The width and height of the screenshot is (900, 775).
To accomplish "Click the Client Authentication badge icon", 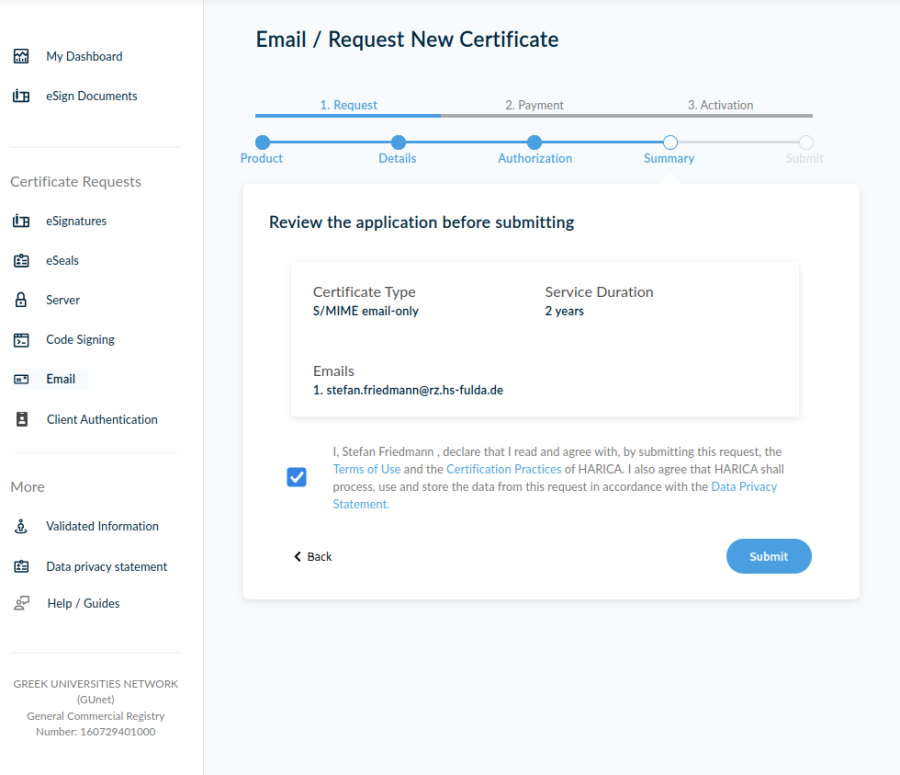I will tap(21, 420).
